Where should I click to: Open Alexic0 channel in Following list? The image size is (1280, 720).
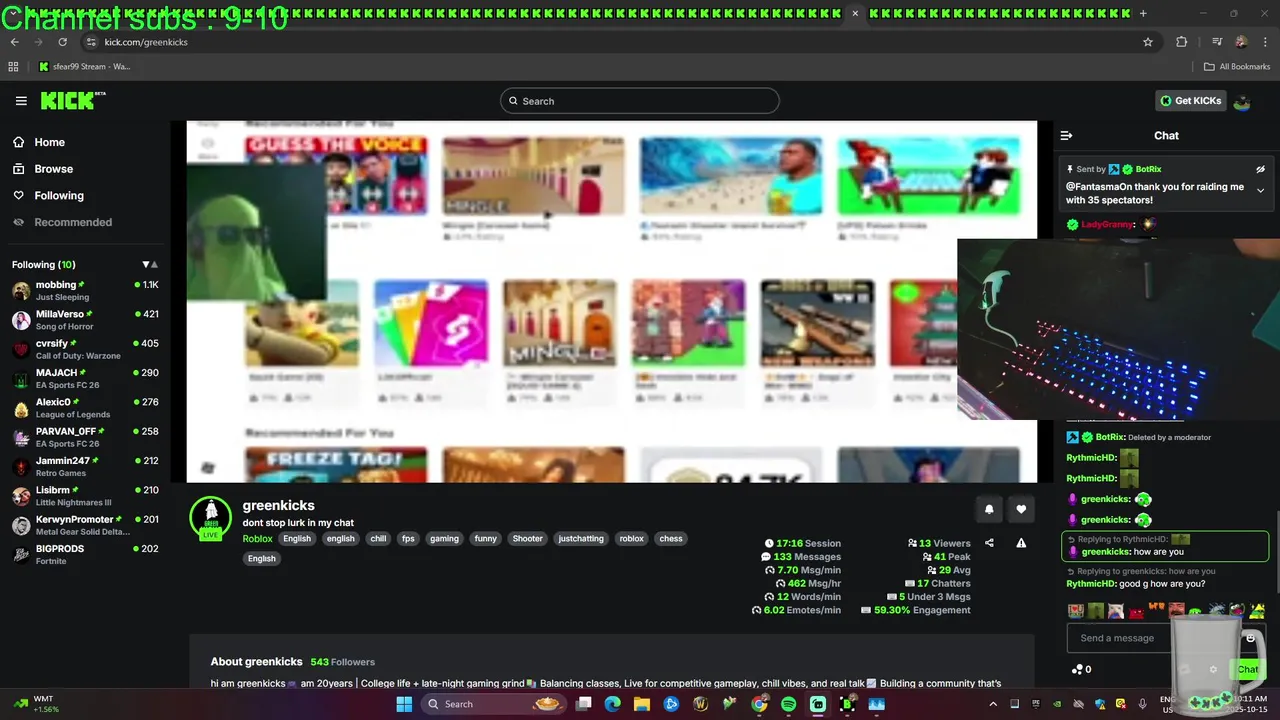pos(85,408)
